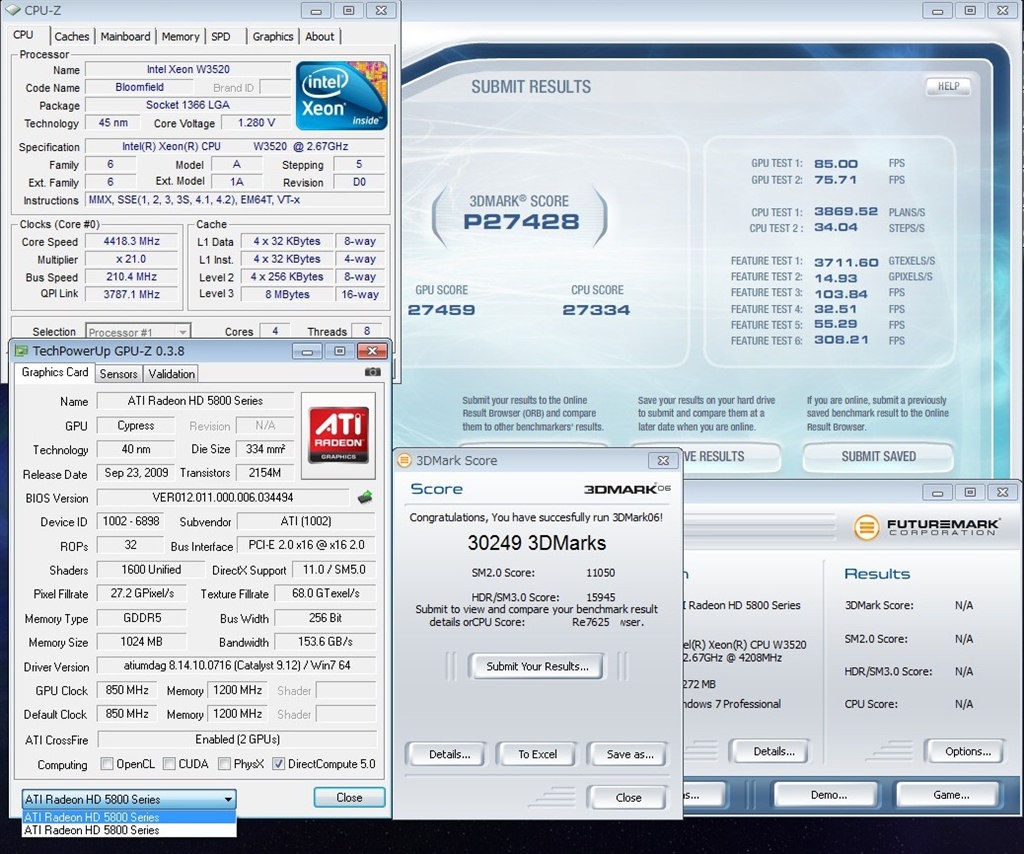Screen dimensions: 1024x854
Task: Switch to the Caches tab in CPU-Z
Action: pyautogui.click(x=72, y=37)
